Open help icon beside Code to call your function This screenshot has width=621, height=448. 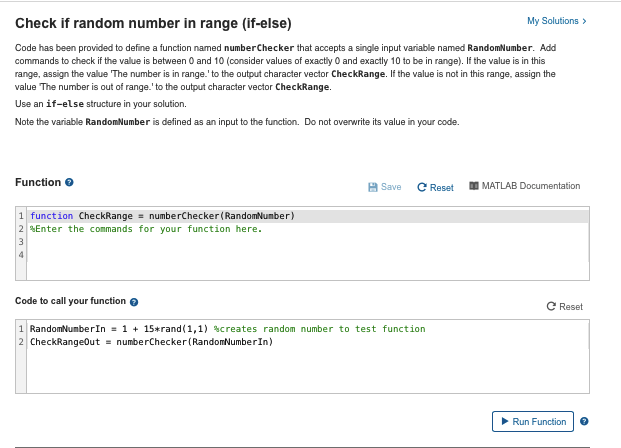click(134, 302)
